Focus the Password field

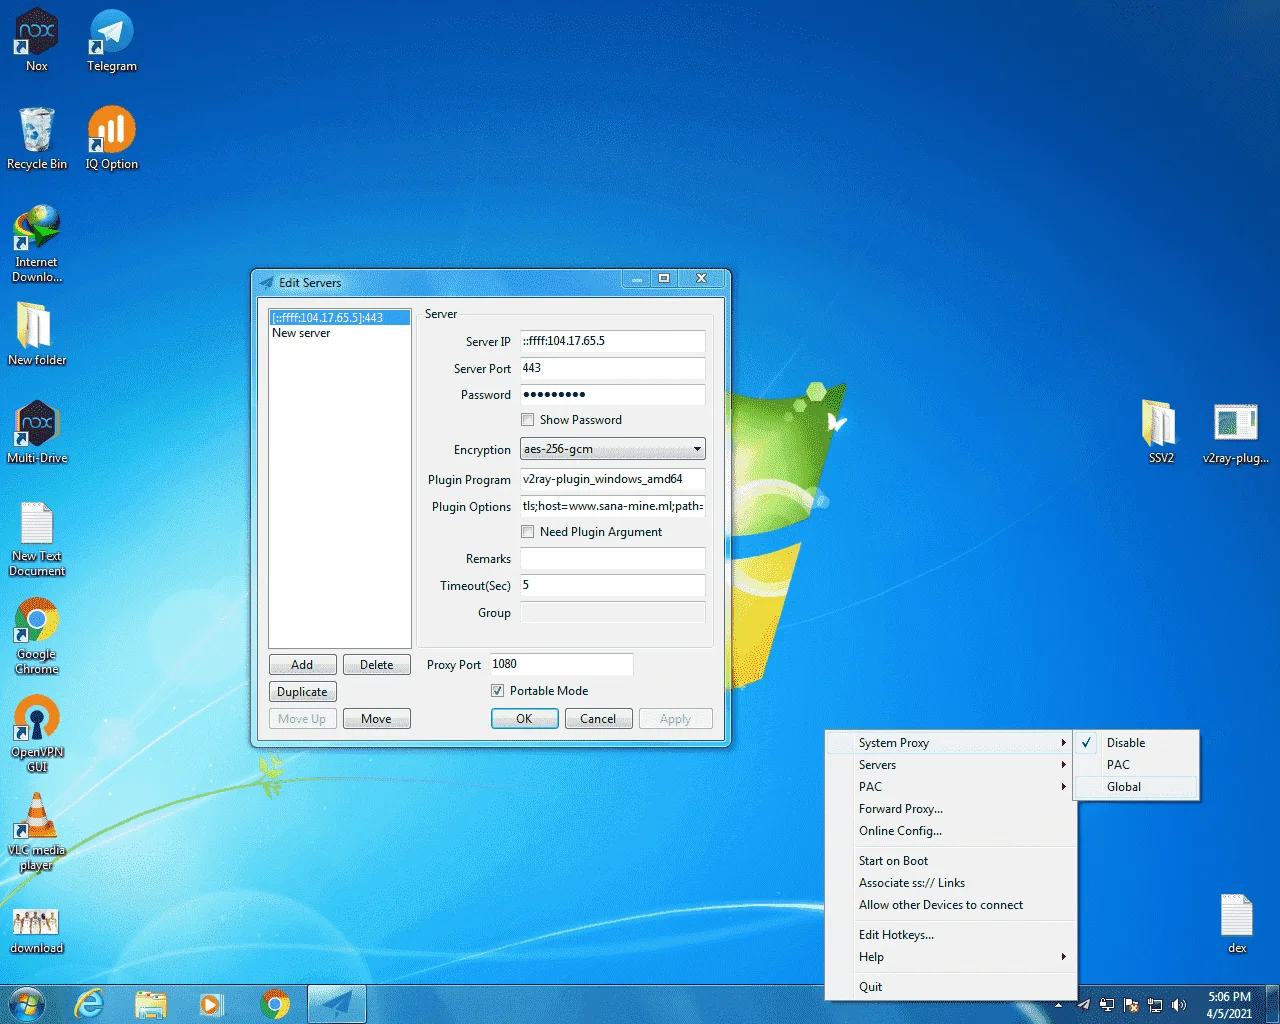pos(612,395)
